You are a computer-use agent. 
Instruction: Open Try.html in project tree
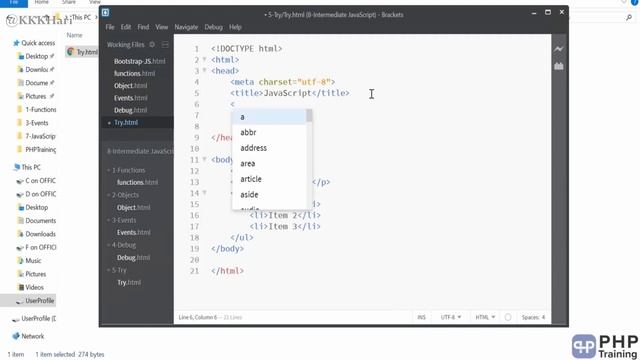129,282
